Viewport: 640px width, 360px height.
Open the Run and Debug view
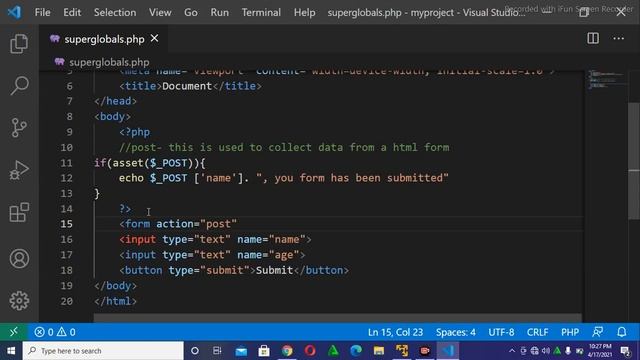[19, 170]
